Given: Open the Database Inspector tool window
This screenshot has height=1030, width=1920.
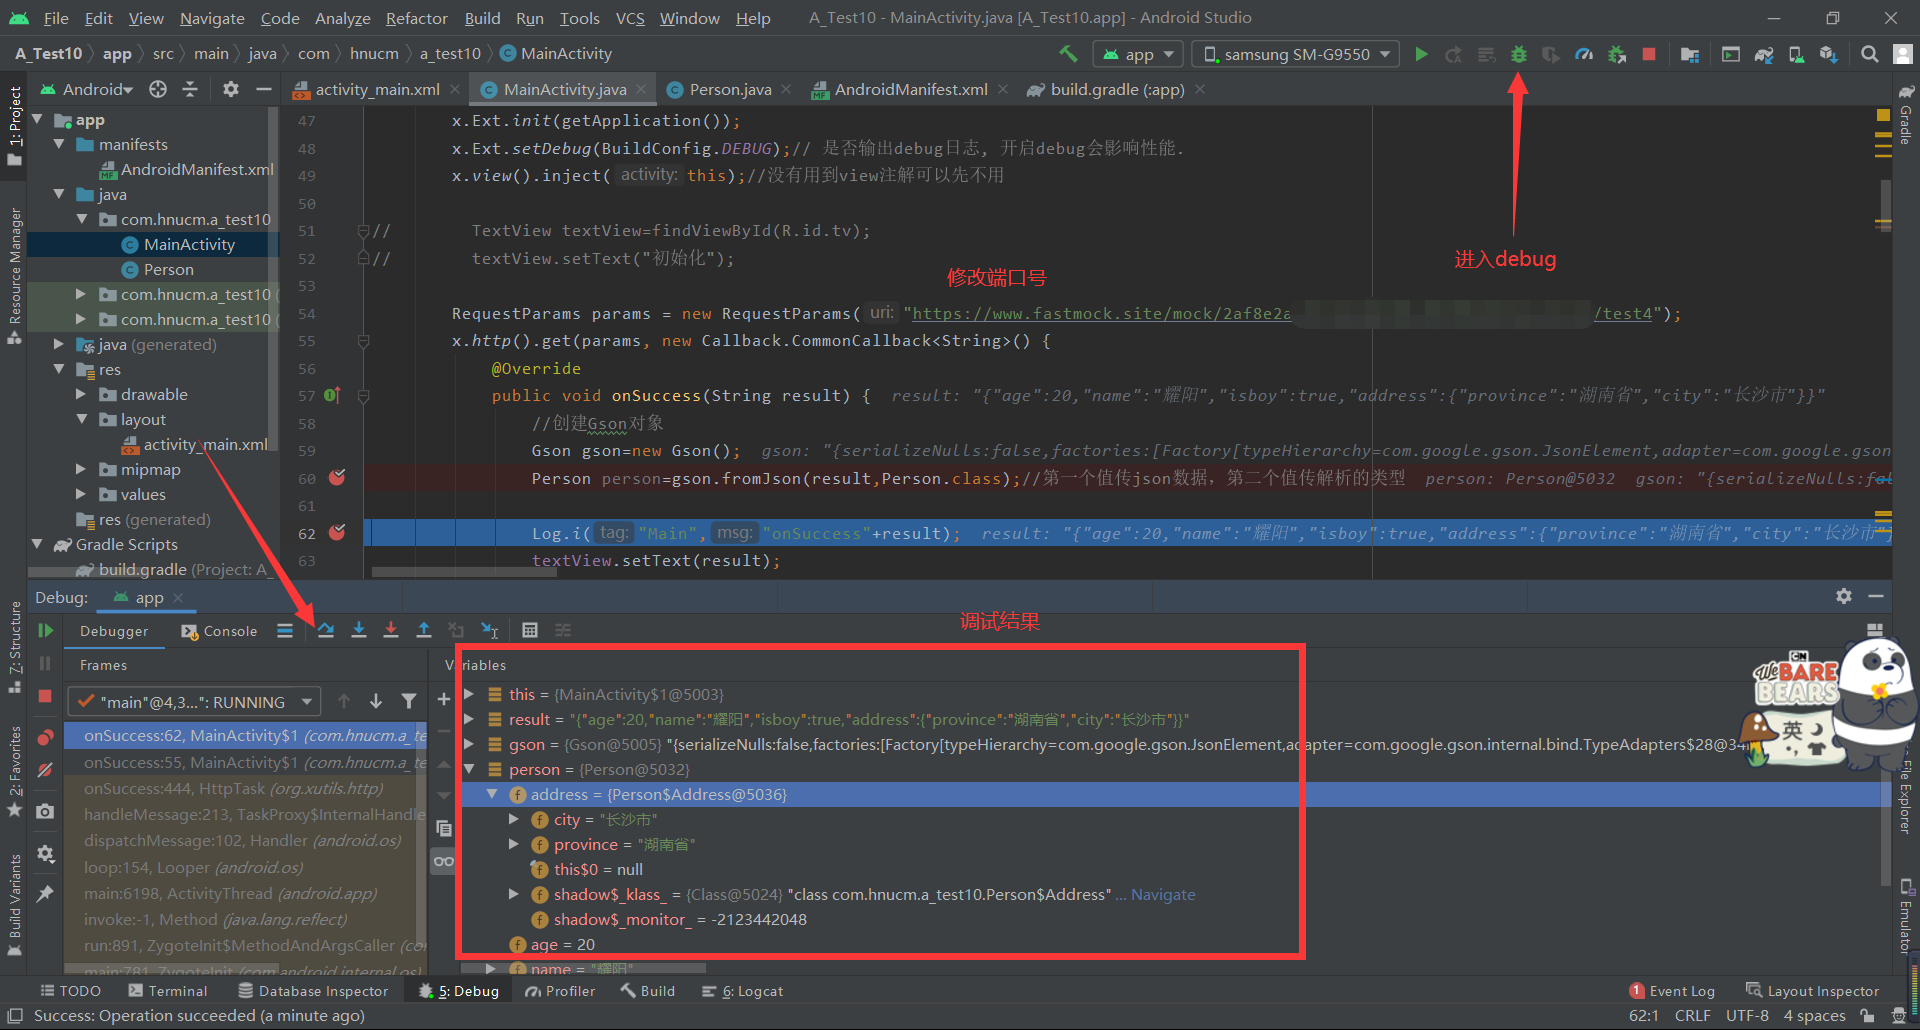Looking at the screenshot, I should click(x=313, y=991).
